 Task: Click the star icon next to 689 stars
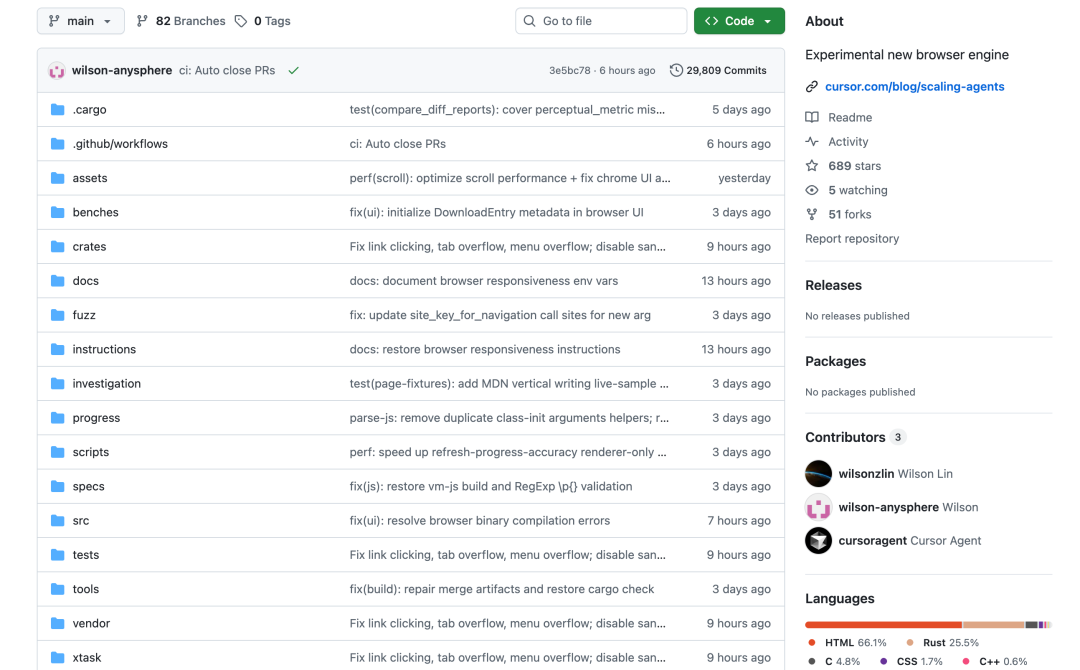click(x=812, y=166)
